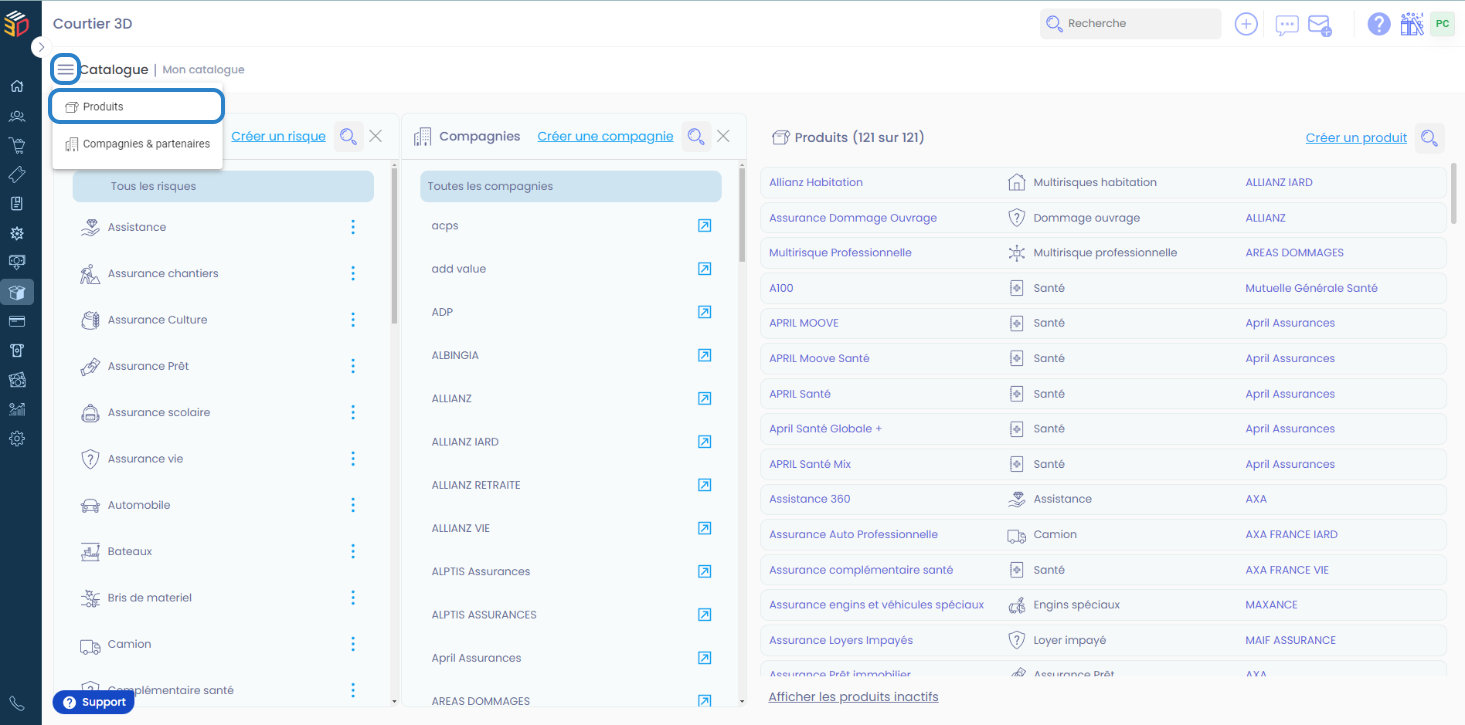Image resolution: width=1465 pixels, height=725 pixels.
Task: Open the bar chart statistics icon in the sidebar
Action: tap(17, 409)
